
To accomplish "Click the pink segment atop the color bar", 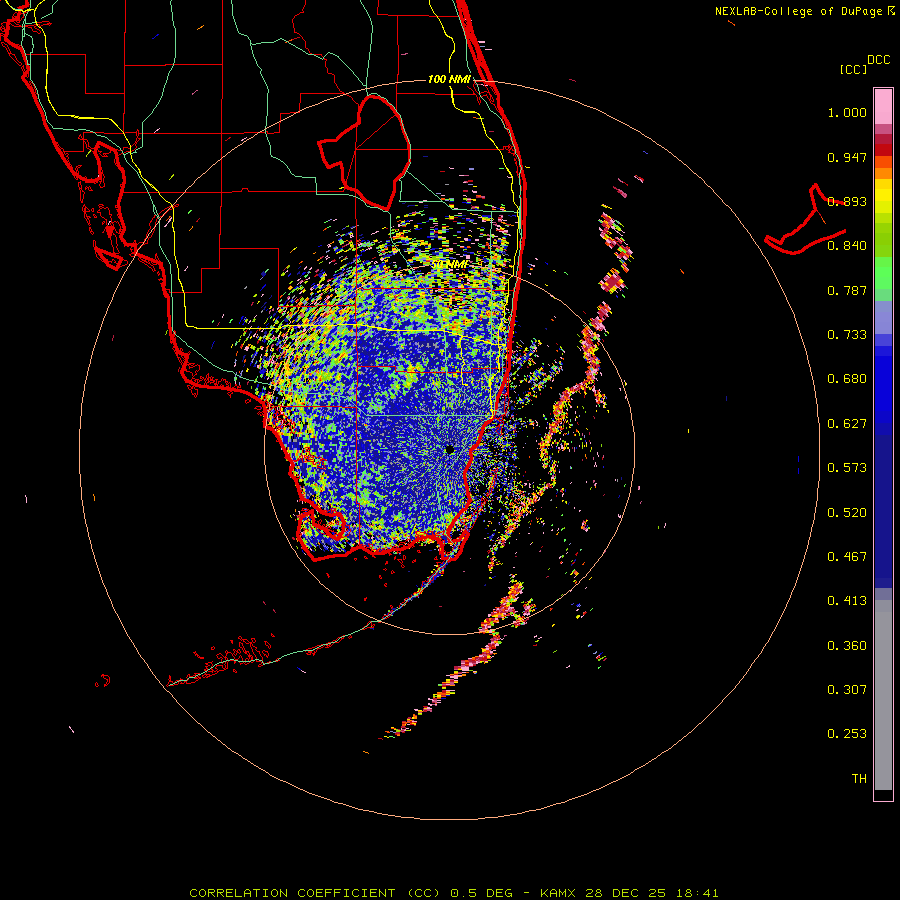I will (883, 107).
